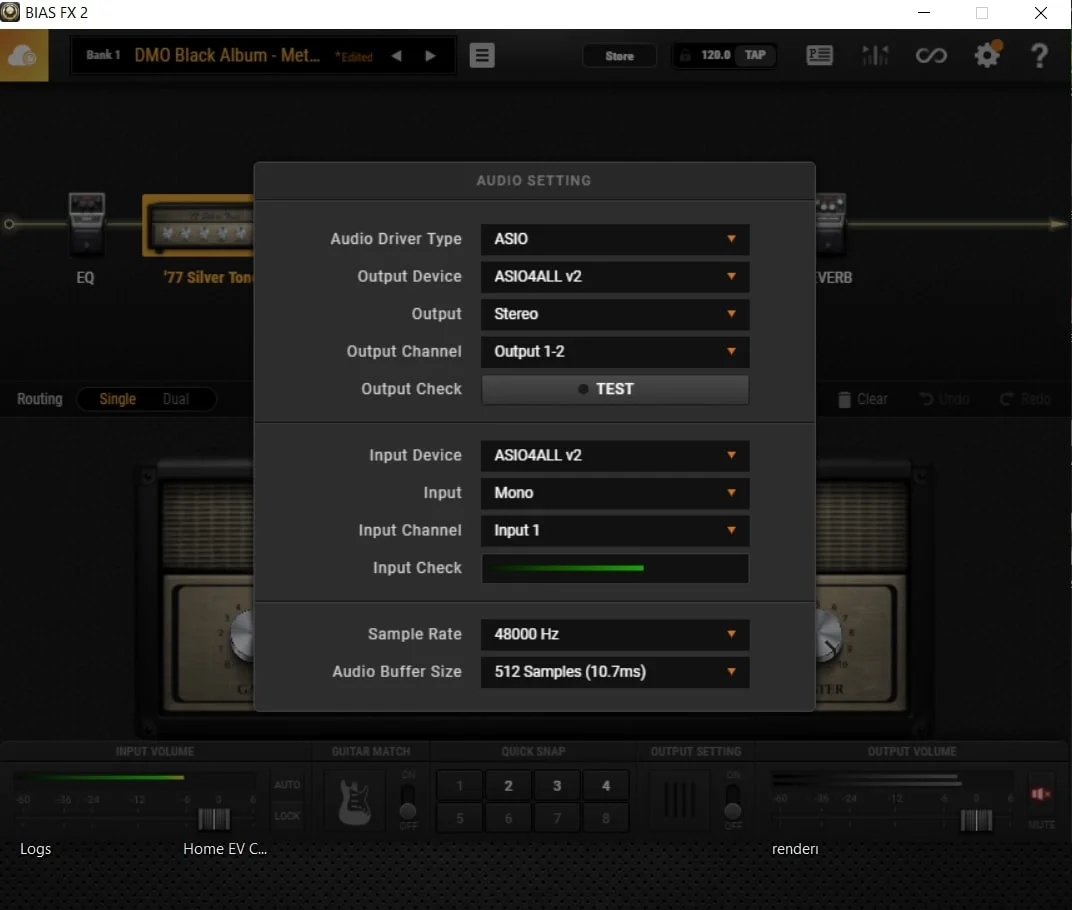This screenshot has width=1072, height=910.
Task: Click the Input Volume slider handle
Action: click(214, 820)
